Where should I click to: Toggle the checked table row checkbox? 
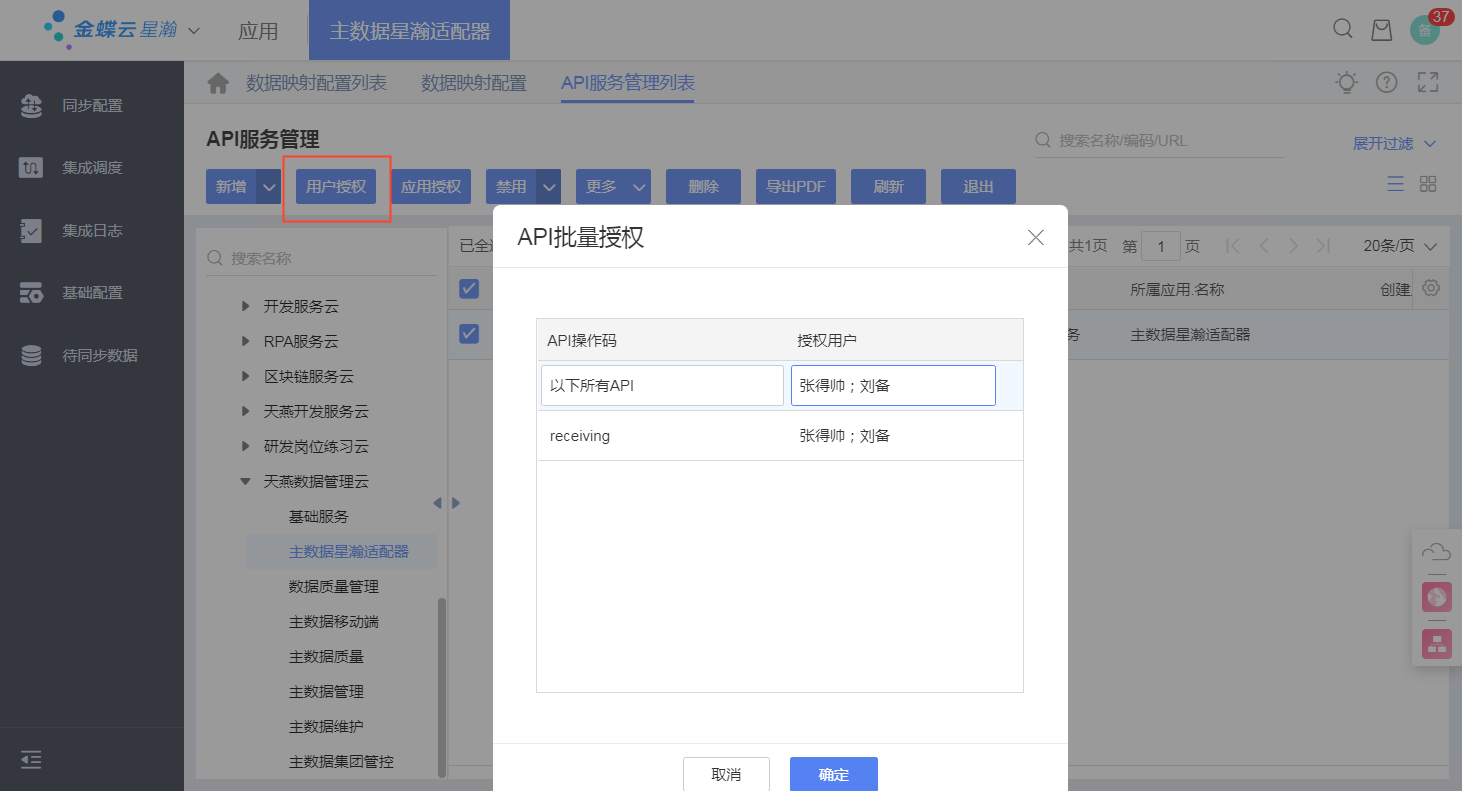click(x=469, y=334)
